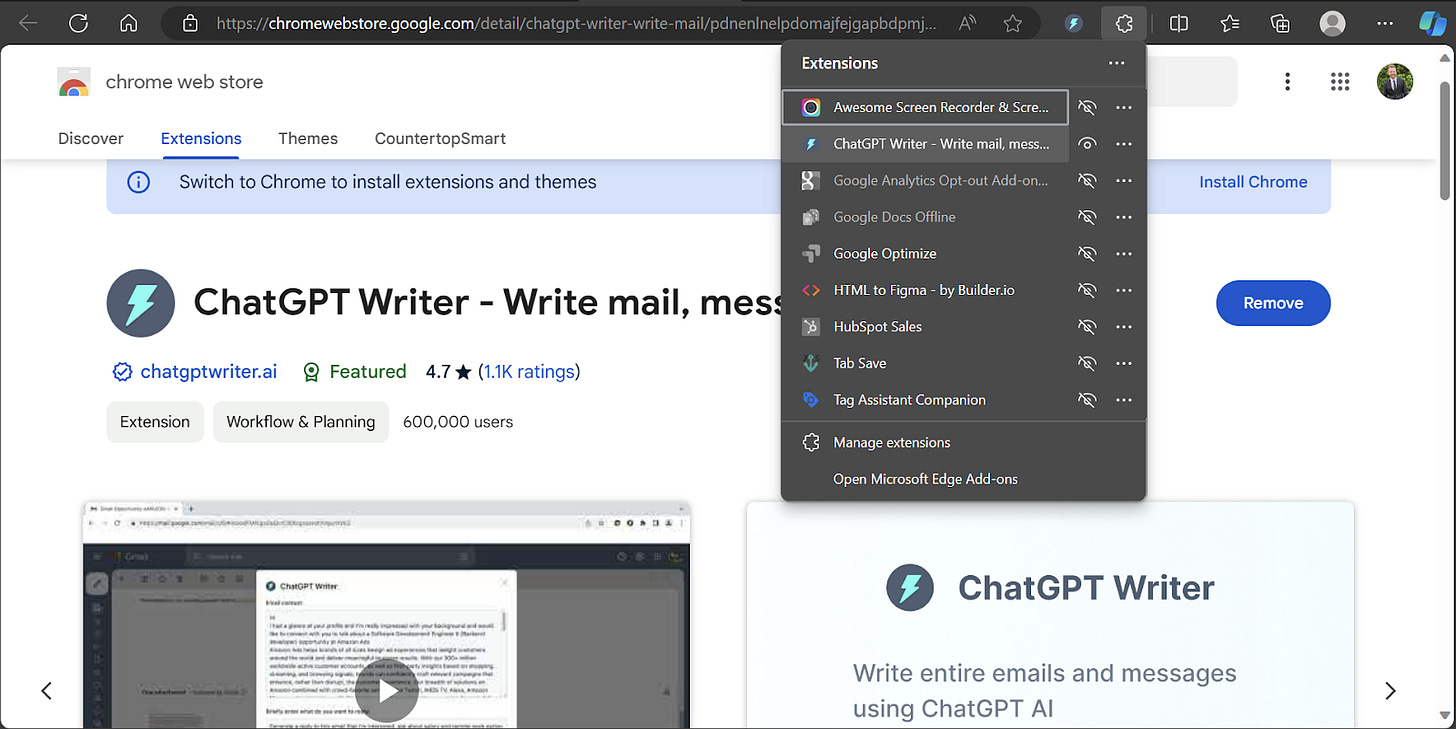Click the Extension category chip
Screen dimensions: 1456x729
[155, 422]
